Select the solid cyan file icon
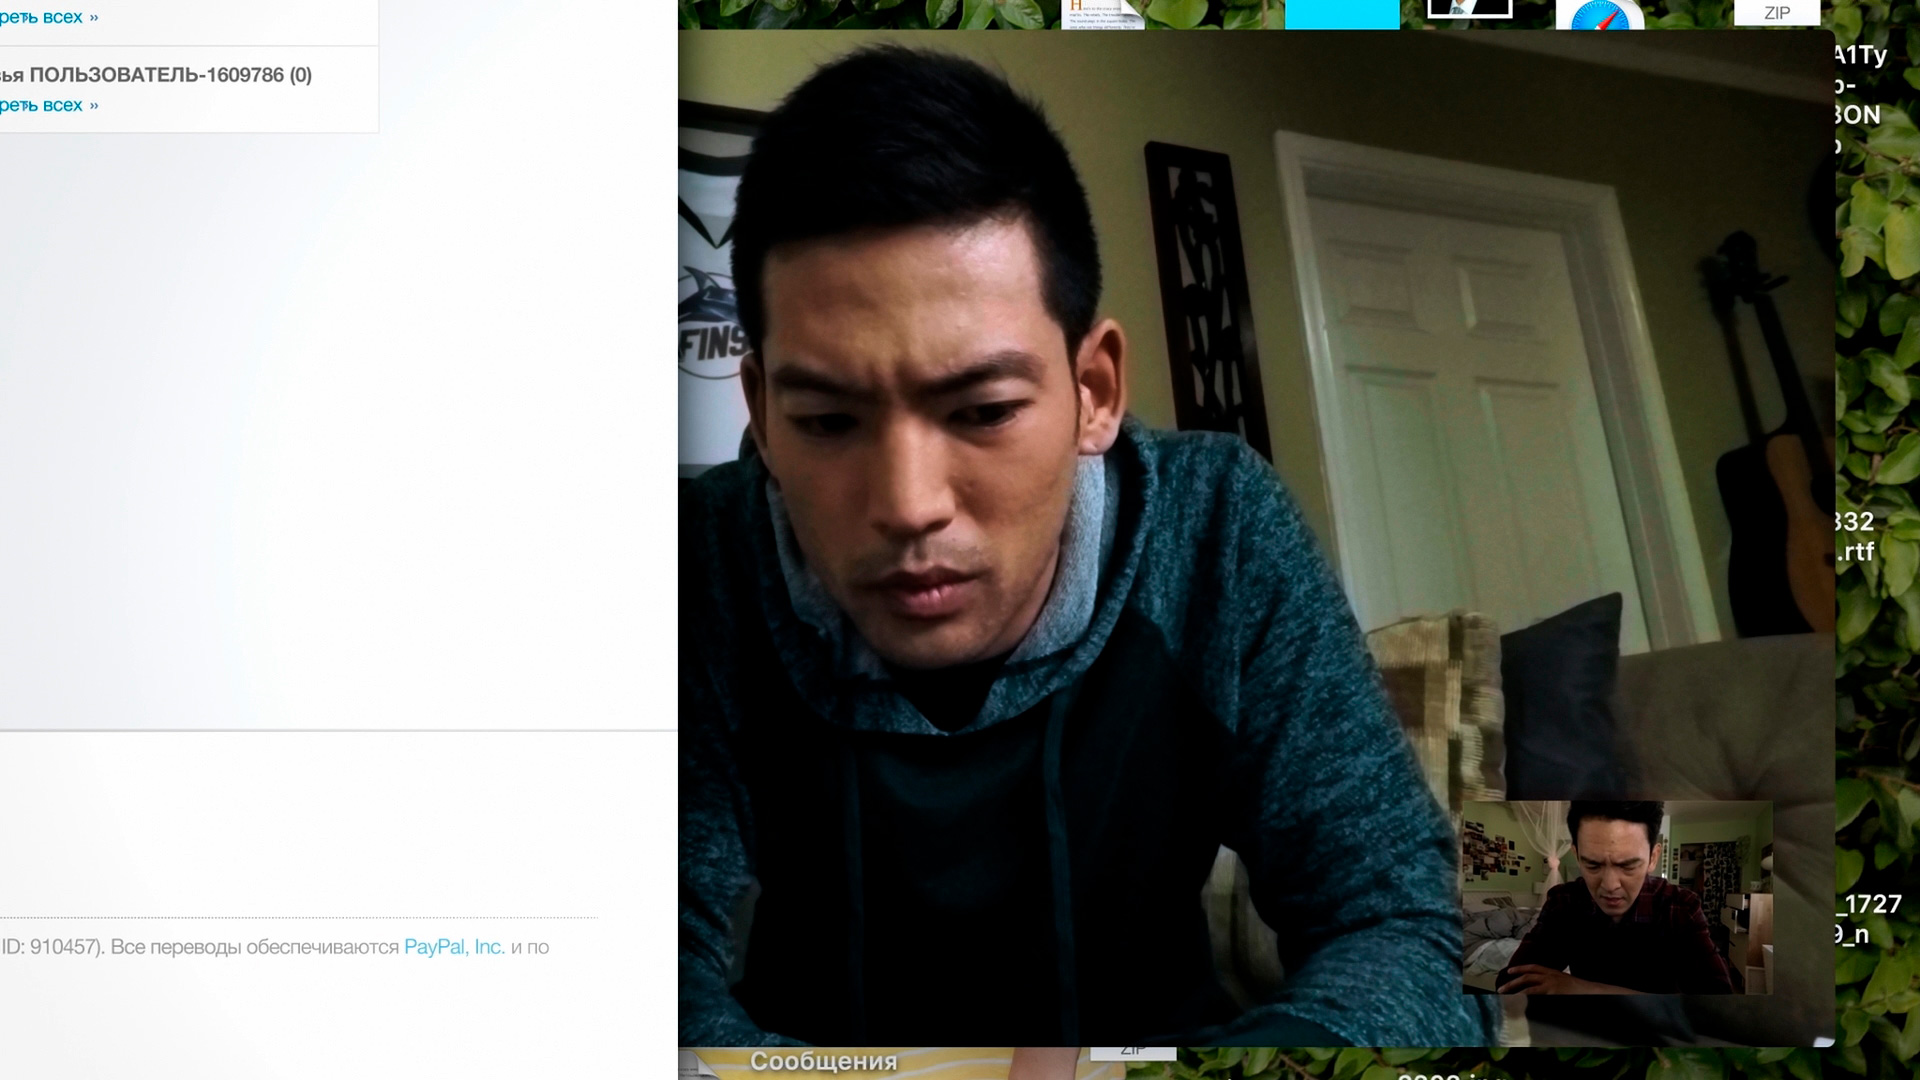 click(1341, 14)
